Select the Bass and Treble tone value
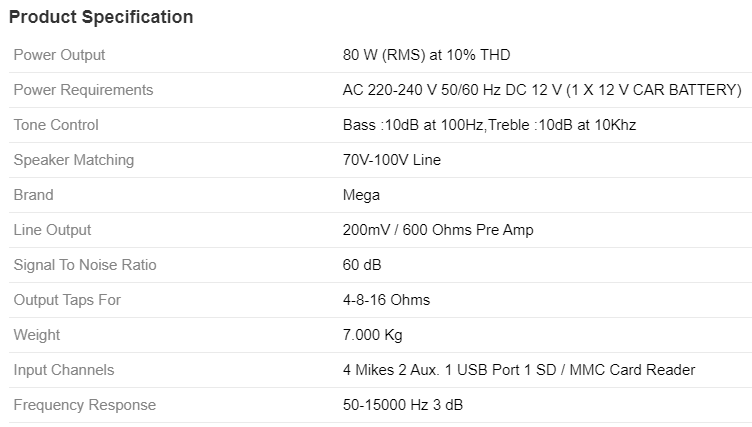752x427 pixels. [489, 125]
